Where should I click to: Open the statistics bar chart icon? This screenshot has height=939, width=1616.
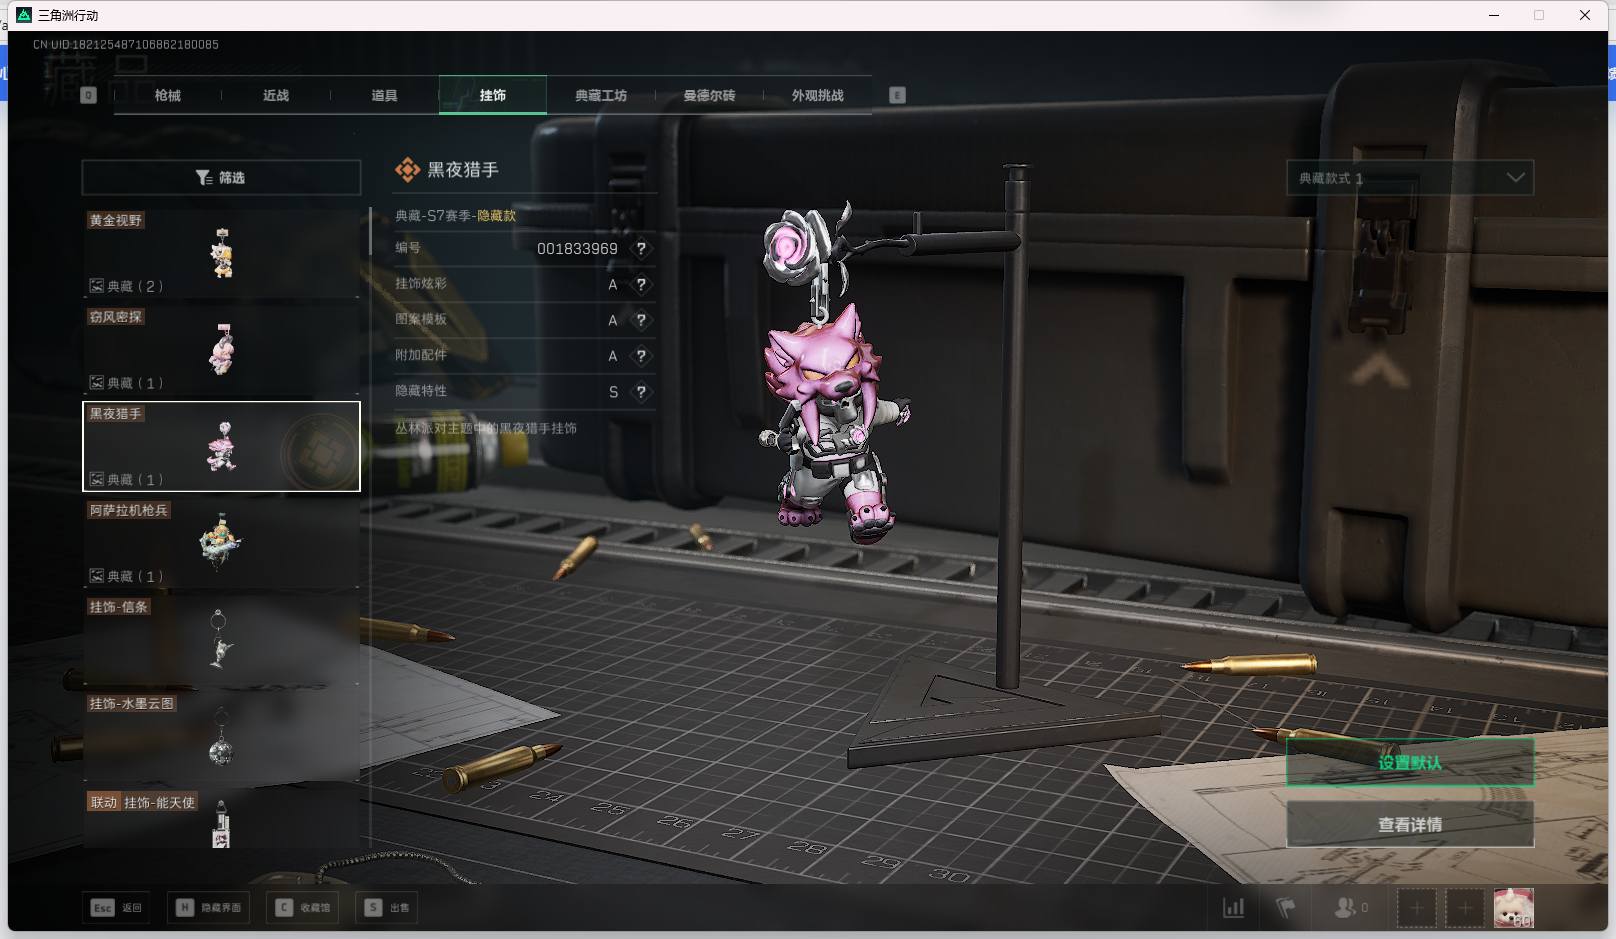(1234, 907)
